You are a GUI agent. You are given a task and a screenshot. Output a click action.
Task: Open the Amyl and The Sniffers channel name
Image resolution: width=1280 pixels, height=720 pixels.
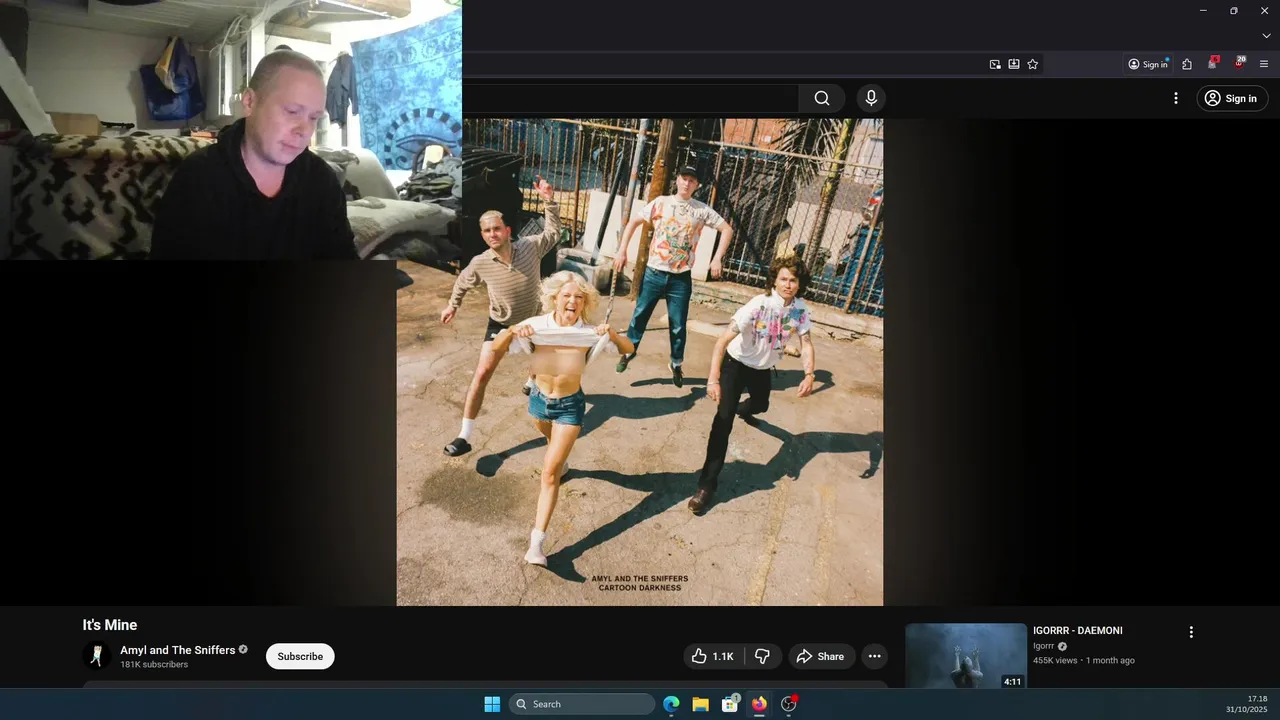point(178,650)
